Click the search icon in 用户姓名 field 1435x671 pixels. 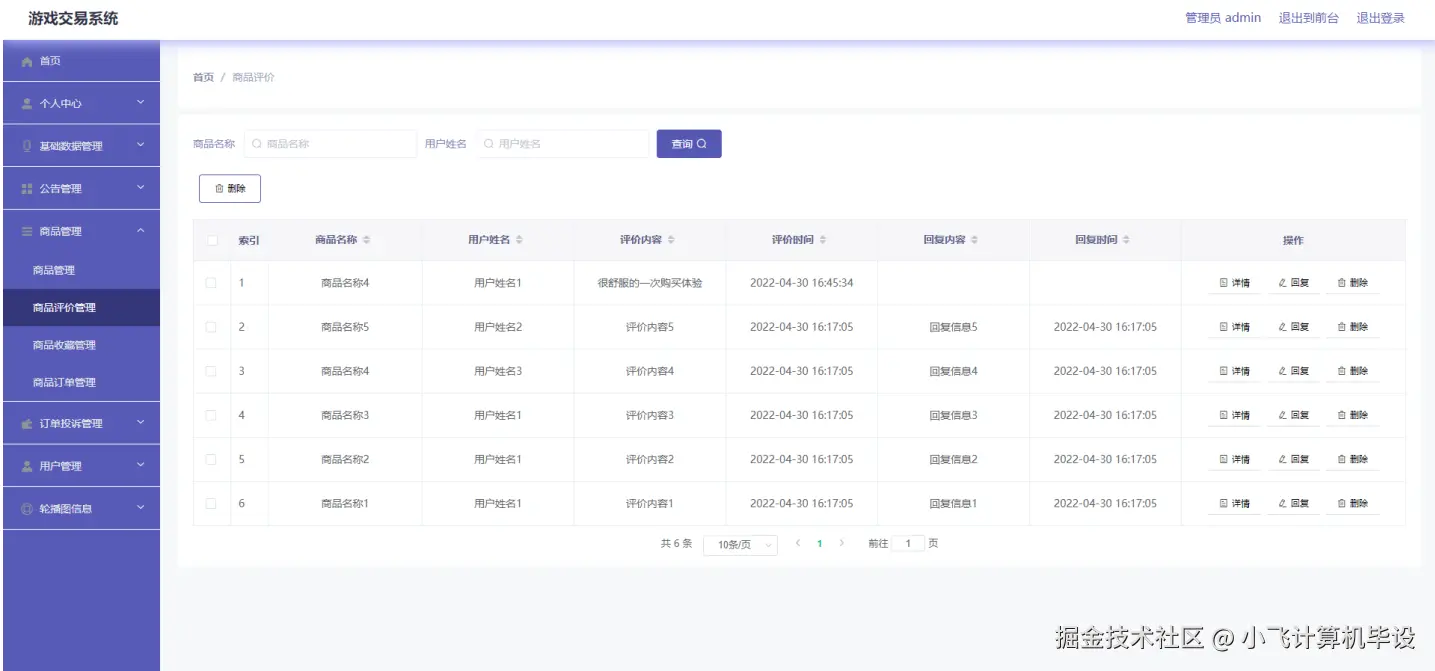click(489, 144)
